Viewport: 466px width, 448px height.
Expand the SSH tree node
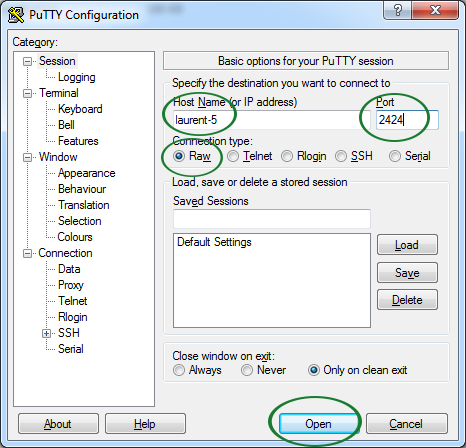tap(46, 333)
